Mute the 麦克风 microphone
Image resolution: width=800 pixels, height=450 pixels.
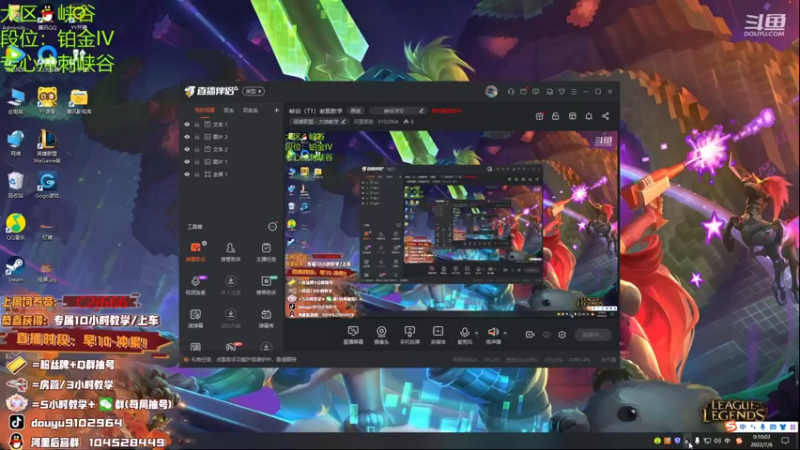464,335
